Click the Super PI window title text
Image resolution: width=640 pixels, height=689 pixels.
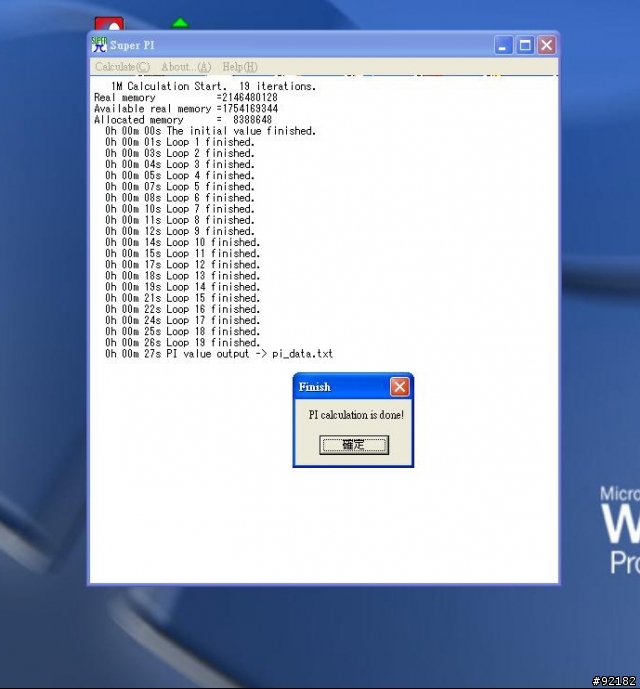point(132,45)
